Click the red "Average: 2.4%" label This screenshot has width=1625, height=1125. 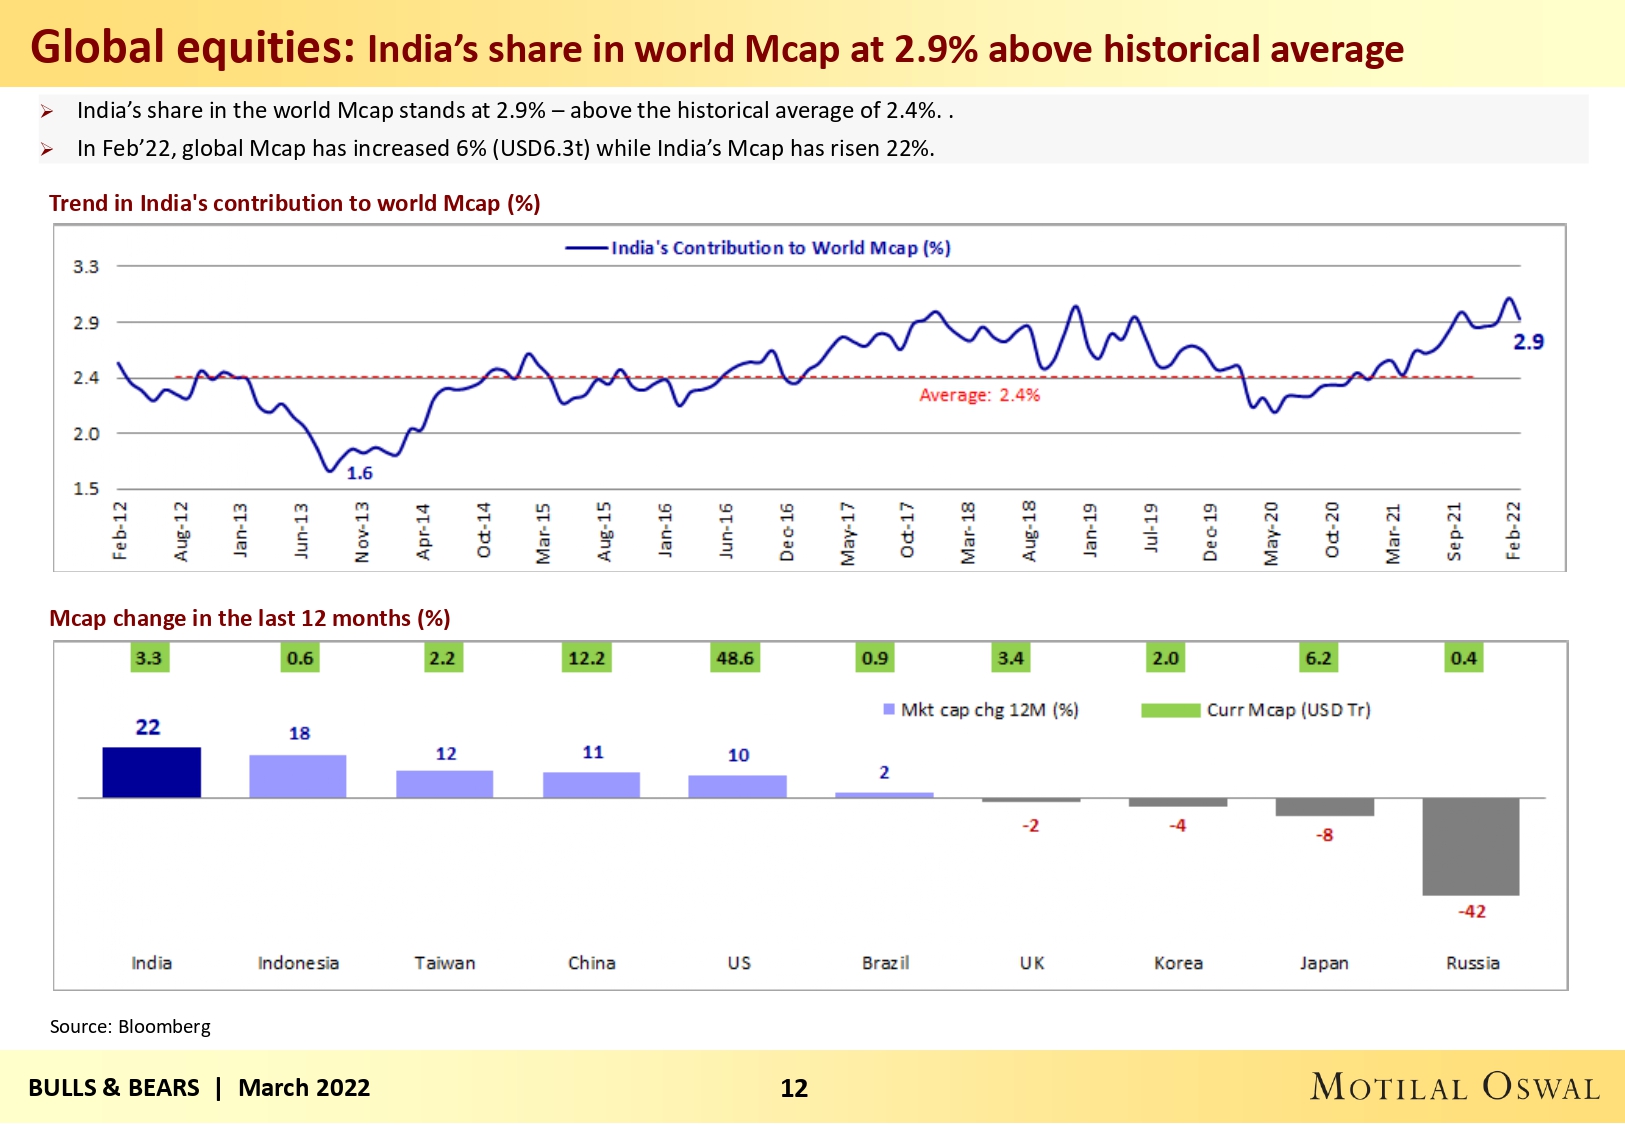pos(979,395)
